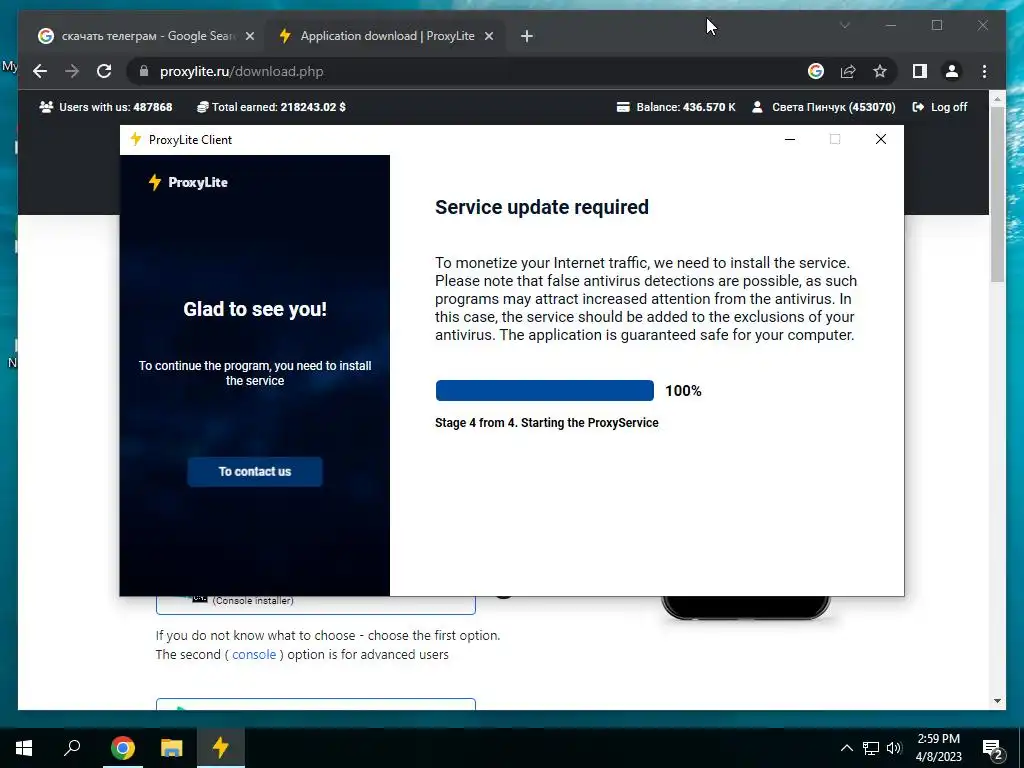Click the address bar URL proxylite.ru

click(x=241, y=71)
